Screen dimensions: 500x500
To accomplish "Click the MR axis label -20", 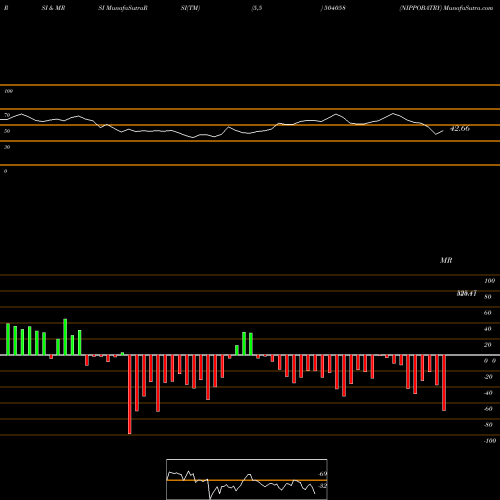I will [488, 377].
